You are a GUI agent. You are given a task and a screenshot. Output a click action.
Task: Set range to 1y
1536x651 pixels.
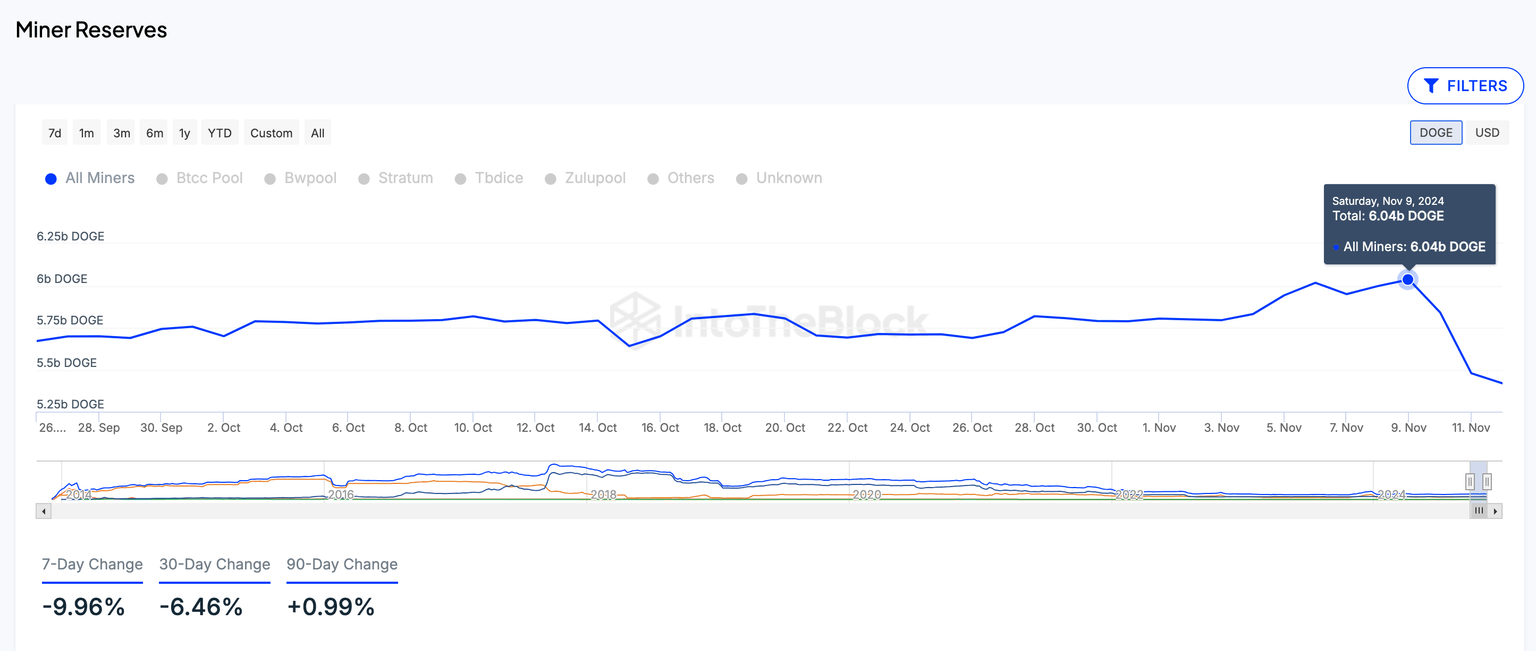point(184,133)
